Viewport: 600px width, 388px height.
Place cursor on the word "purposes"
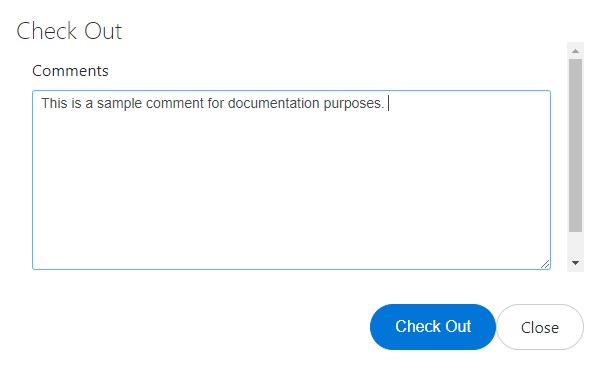click(352, 104)
